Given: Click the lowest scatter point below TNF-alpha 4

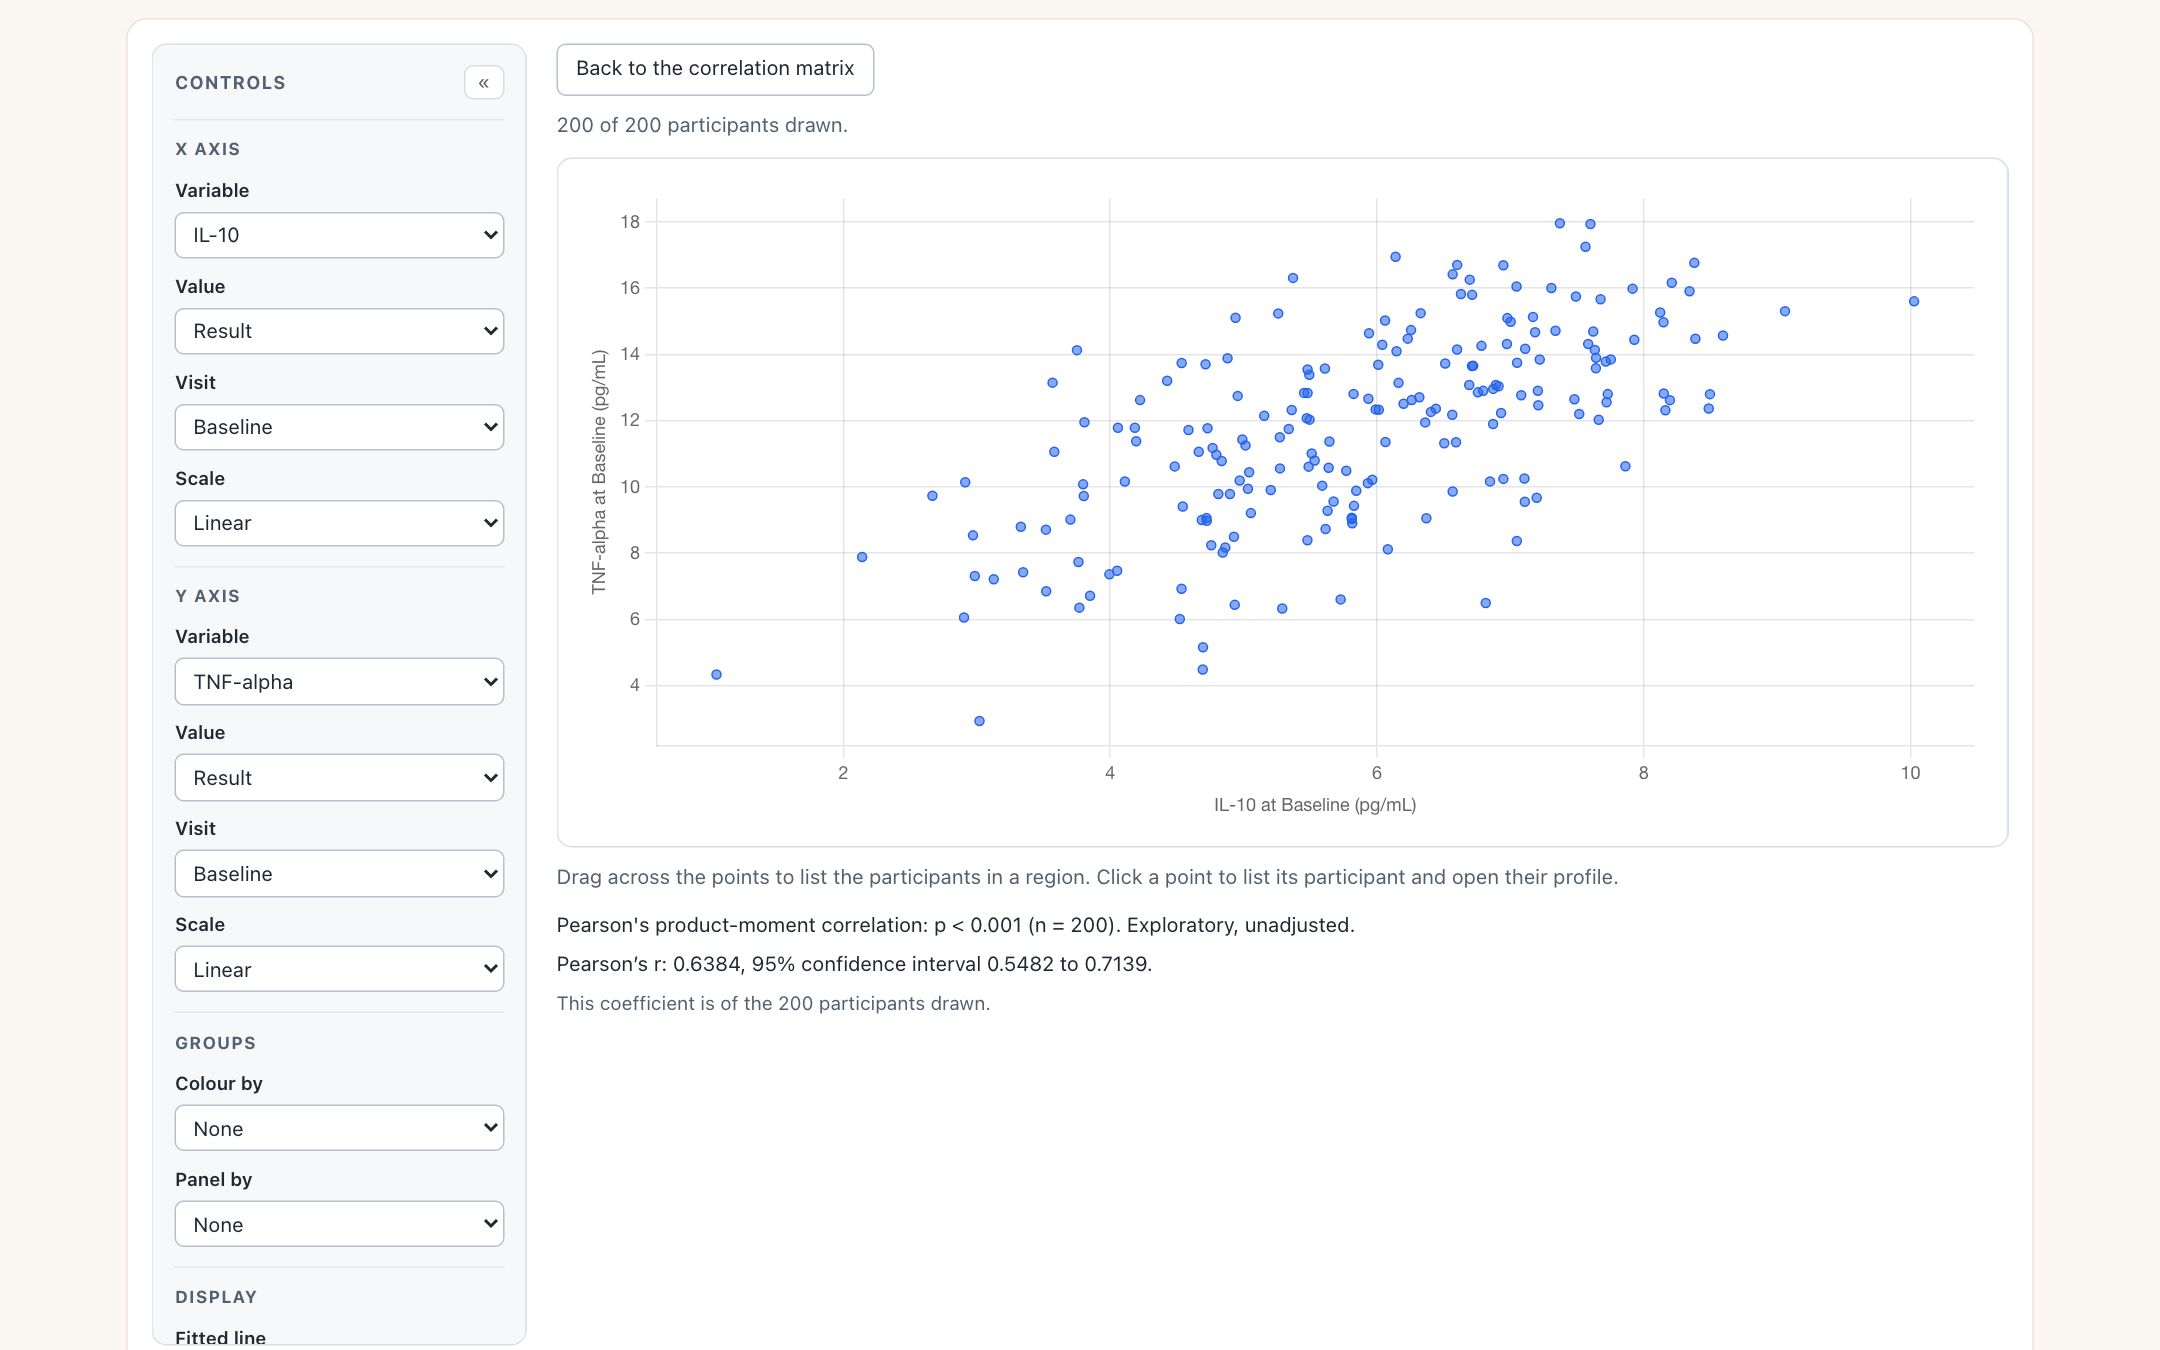Looking at the screenshot, I should point(979,721).
